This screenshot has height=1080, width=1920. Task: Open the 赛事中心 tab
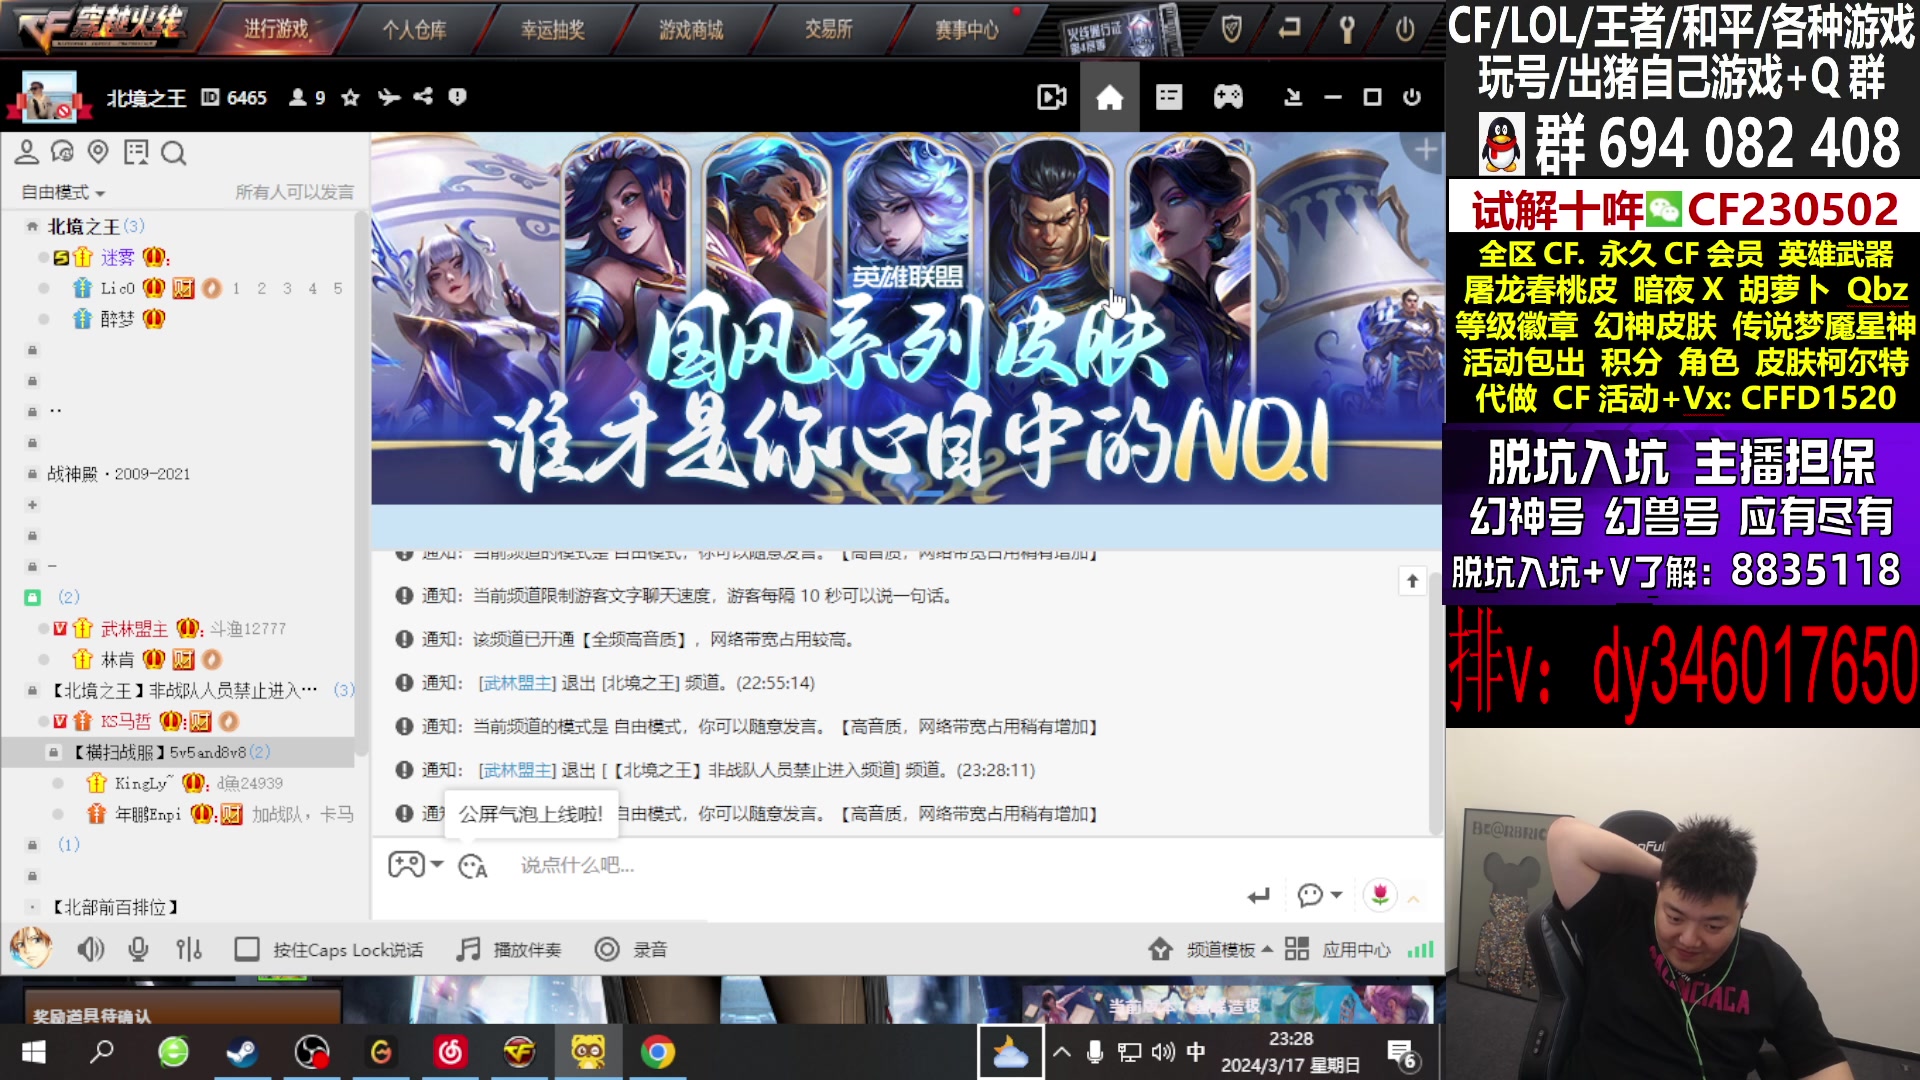966,30
